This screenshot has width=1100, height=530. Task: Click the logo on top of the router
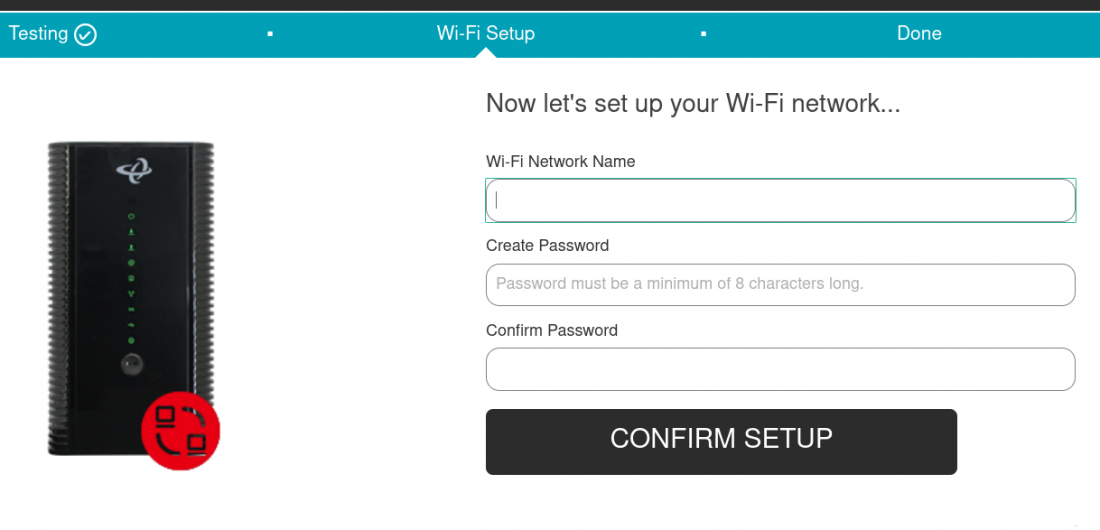(x=131, y=173)
